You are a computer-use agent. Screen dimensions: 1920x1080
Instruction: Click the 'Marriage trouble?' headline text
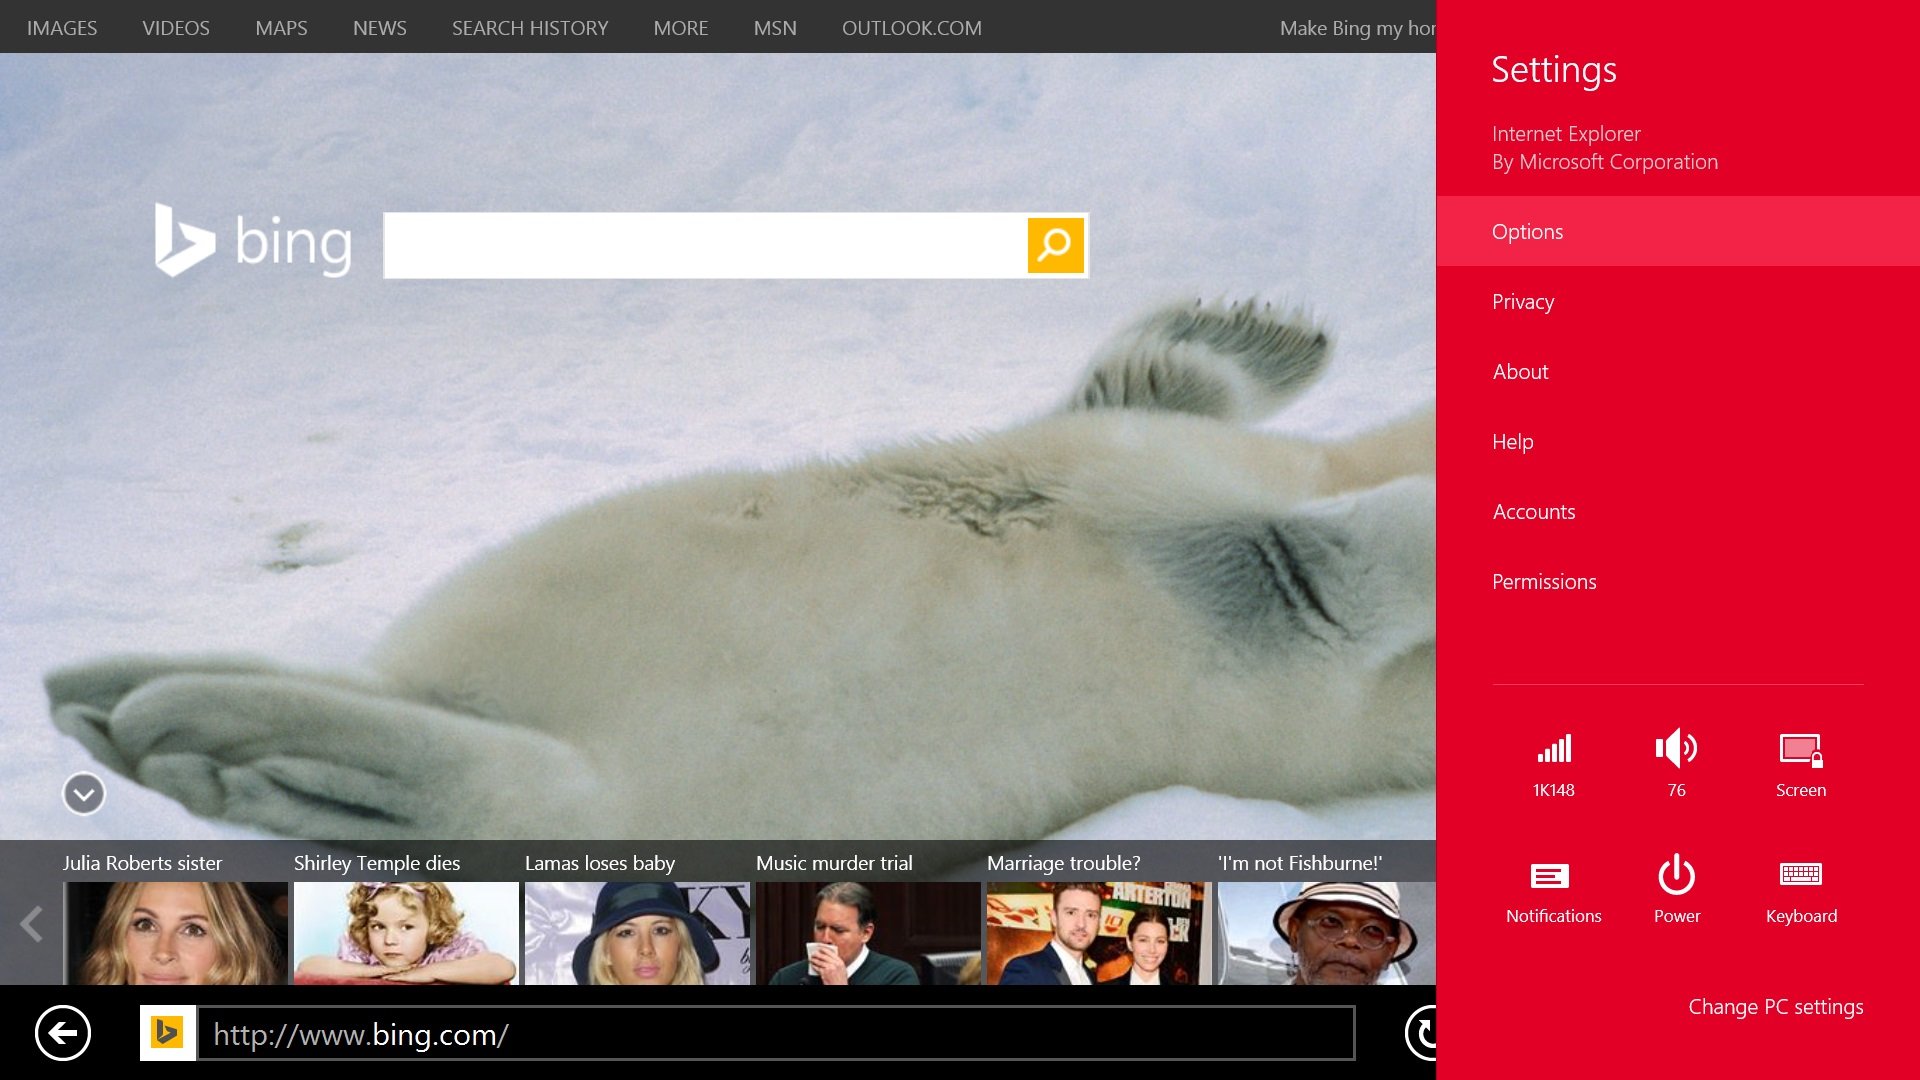coord(1064,863)
